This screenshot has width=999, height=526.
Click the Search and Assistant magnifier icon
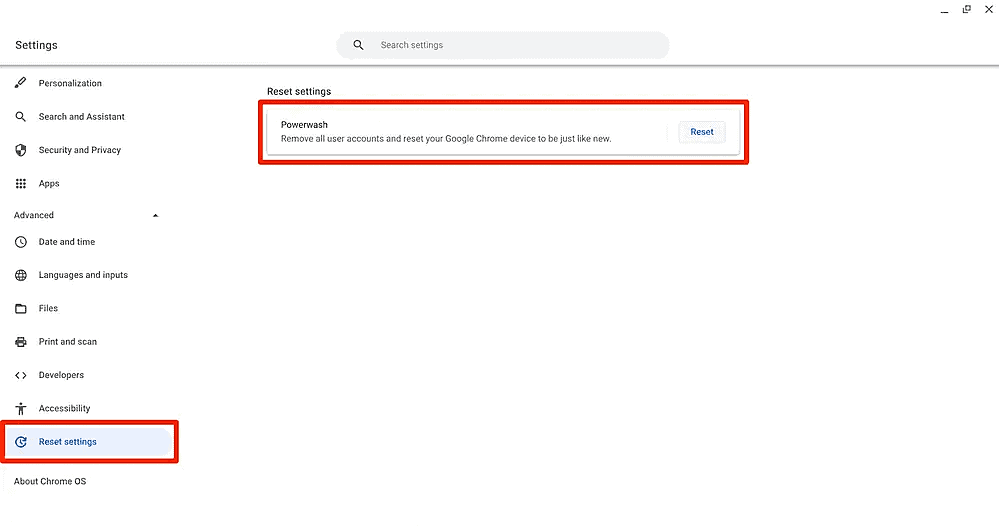coord(20,117)
